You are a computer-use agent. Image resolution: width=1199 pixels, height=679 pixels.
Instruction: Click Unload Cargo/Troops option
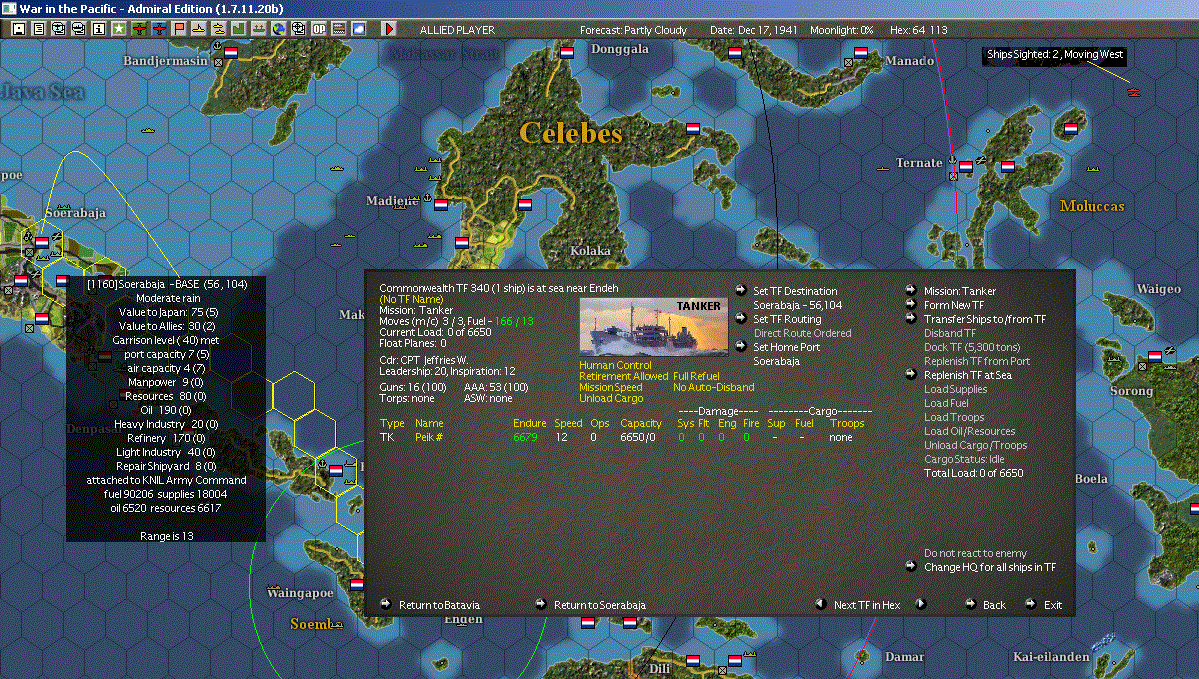tap(975, 445)
